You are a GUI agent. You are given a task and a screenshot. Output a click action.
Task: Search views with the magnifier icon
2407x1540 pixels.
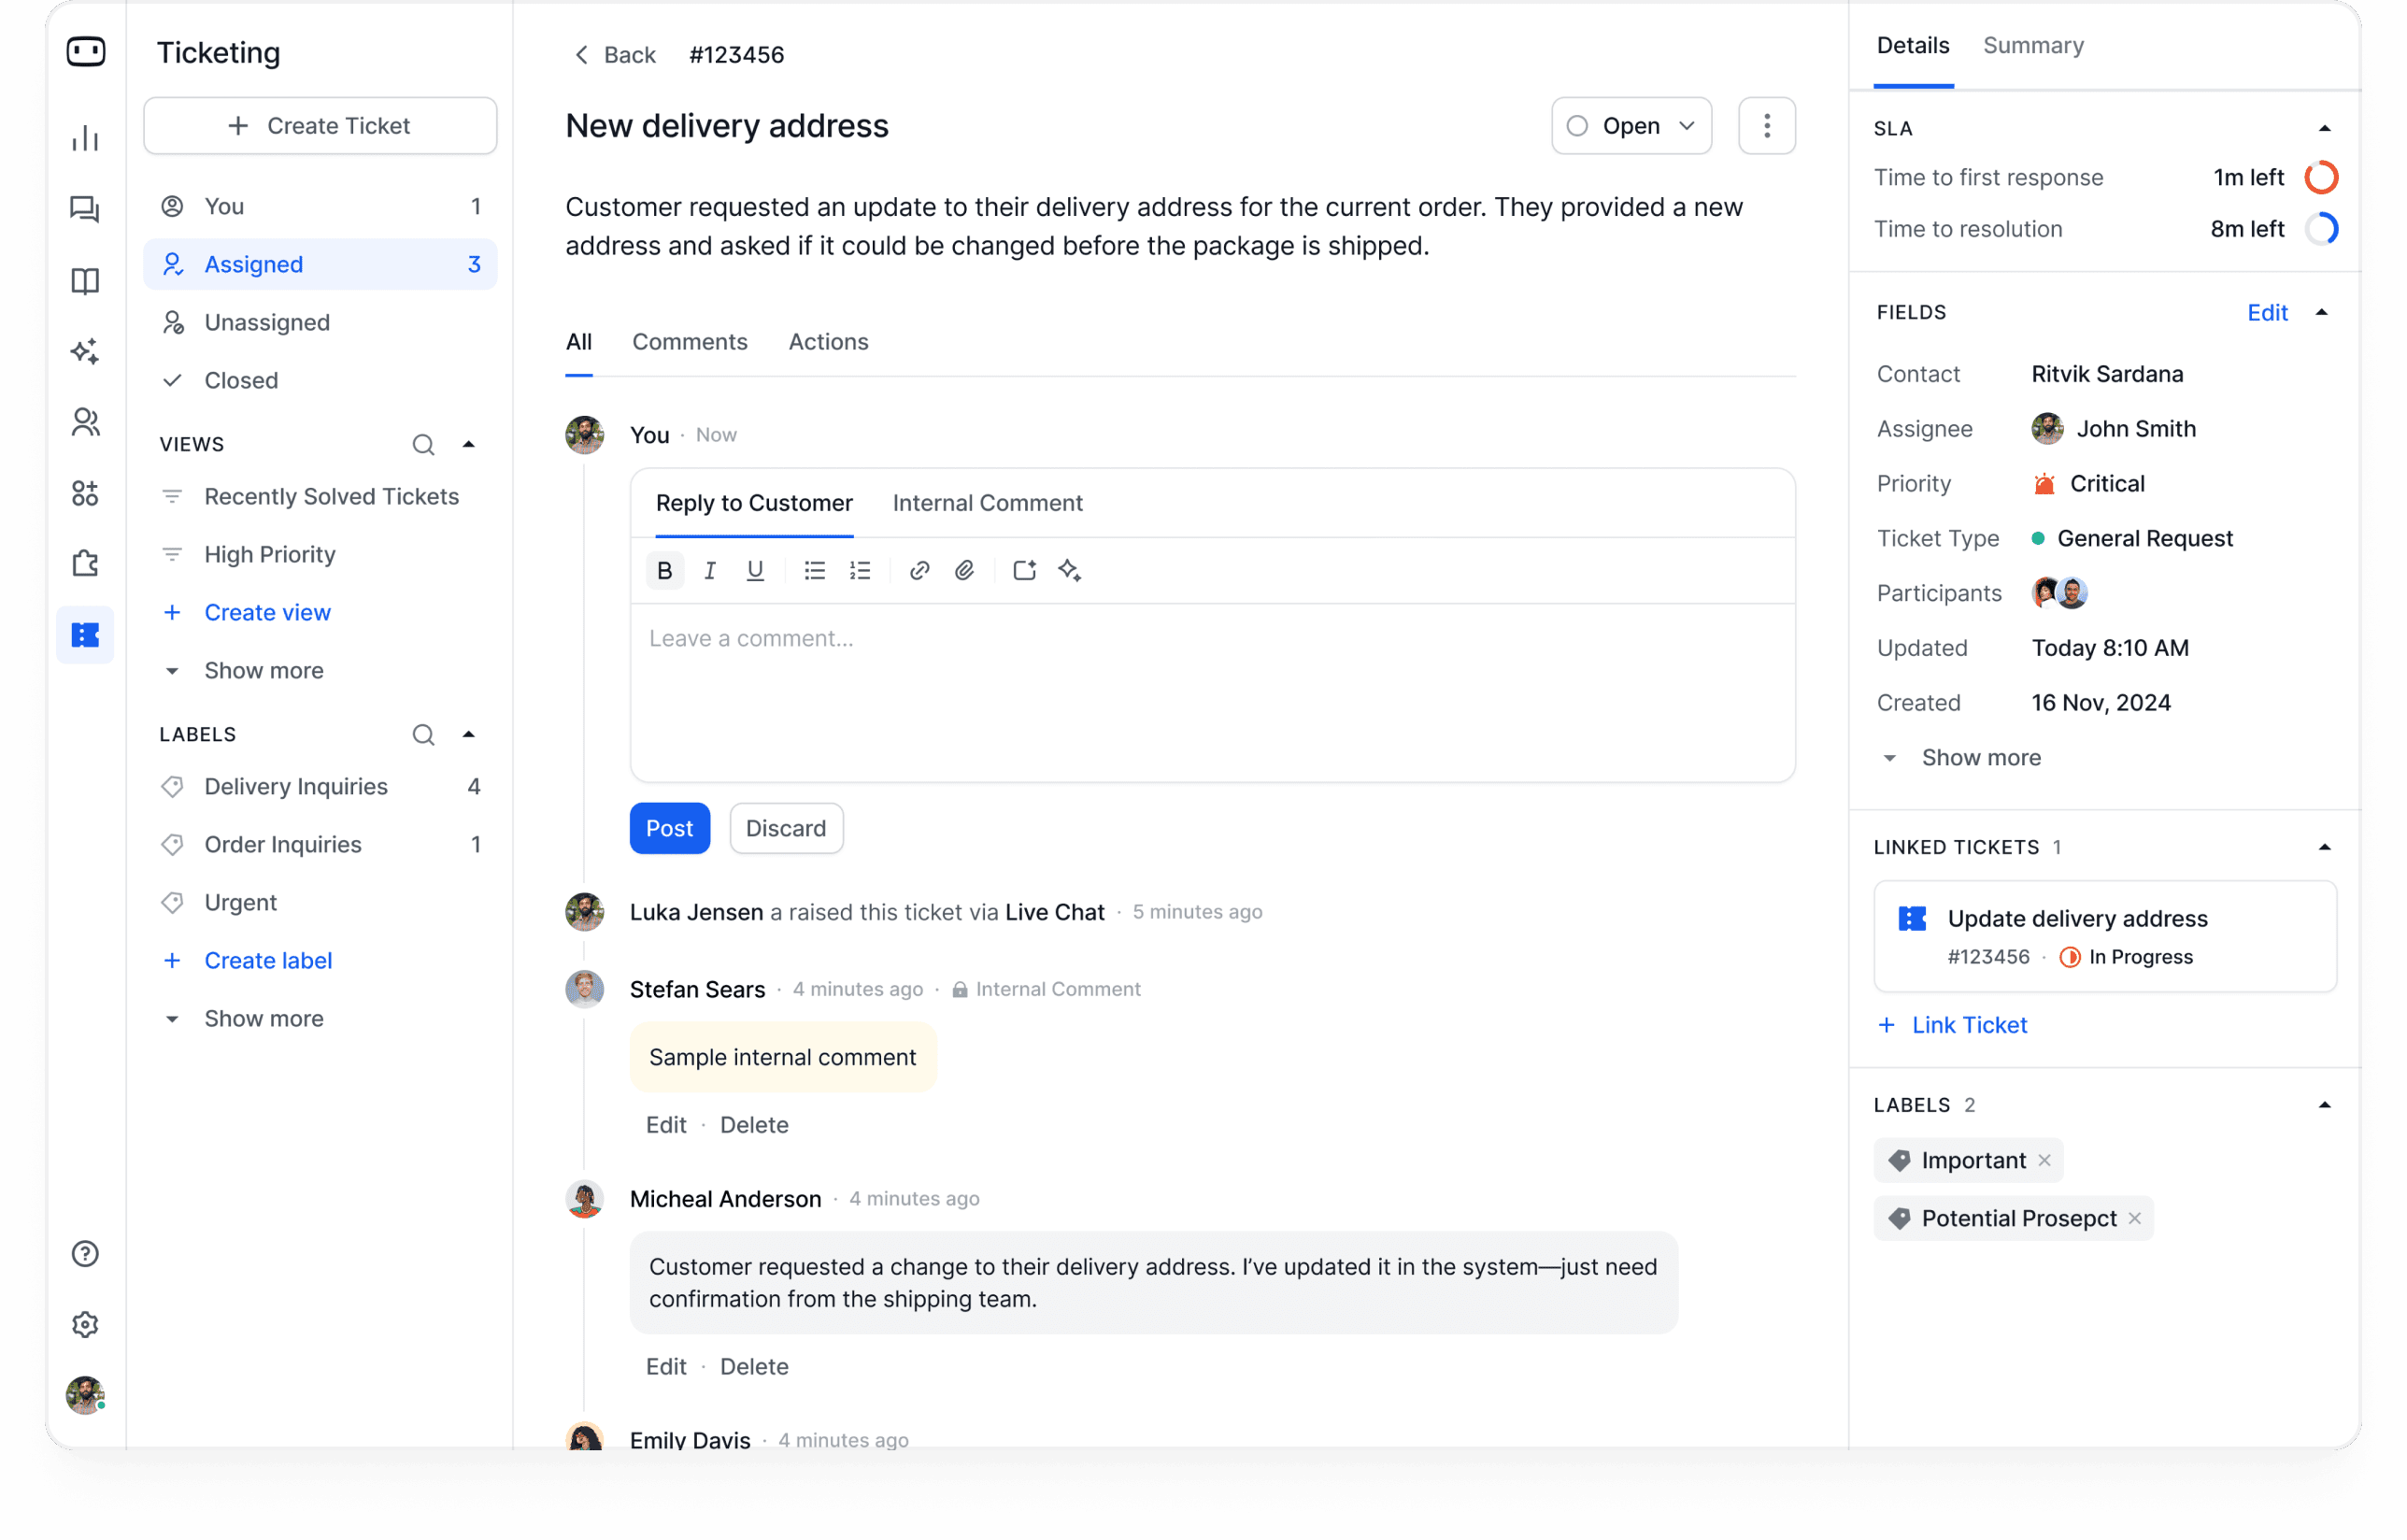(423, 444)
